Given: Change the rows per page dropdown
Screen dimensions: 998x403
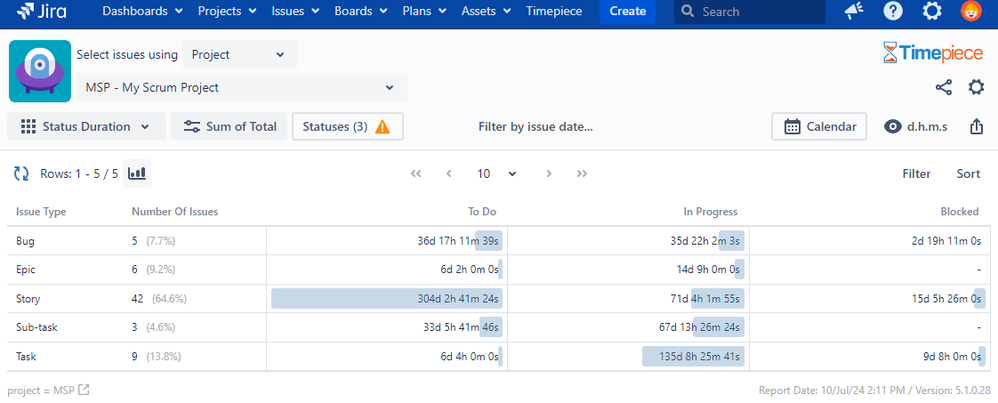Looking at the screenshot, I should 496,173.
